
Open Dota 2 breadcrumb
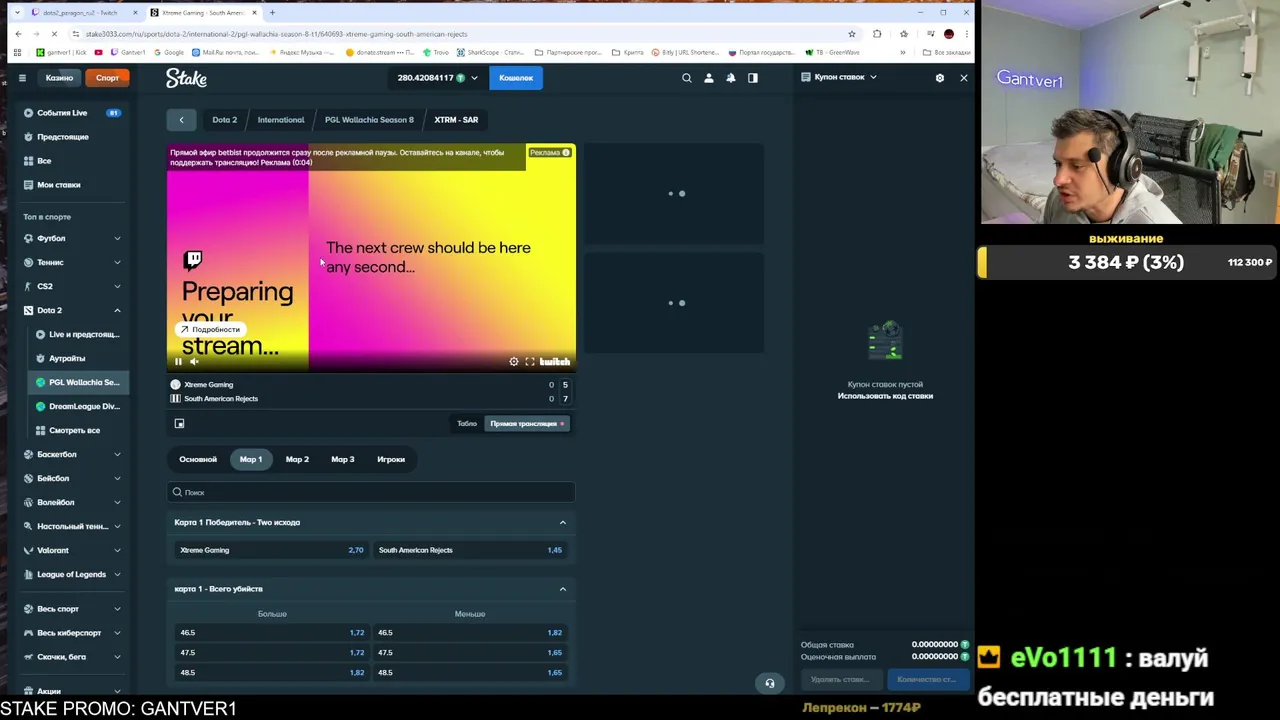pyautogui.click(x=224, y=120)
